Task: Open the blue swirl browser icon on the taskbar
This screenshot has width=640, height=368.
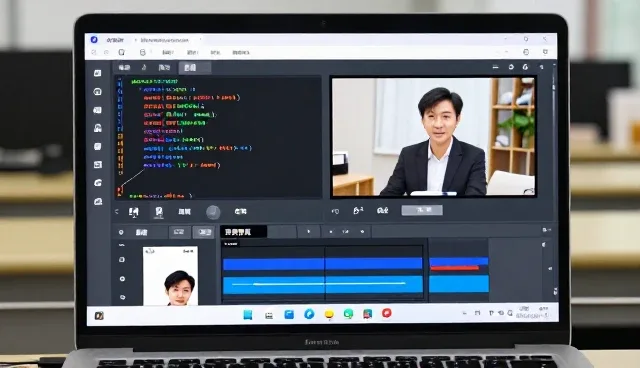Action: tap(309, 314)
